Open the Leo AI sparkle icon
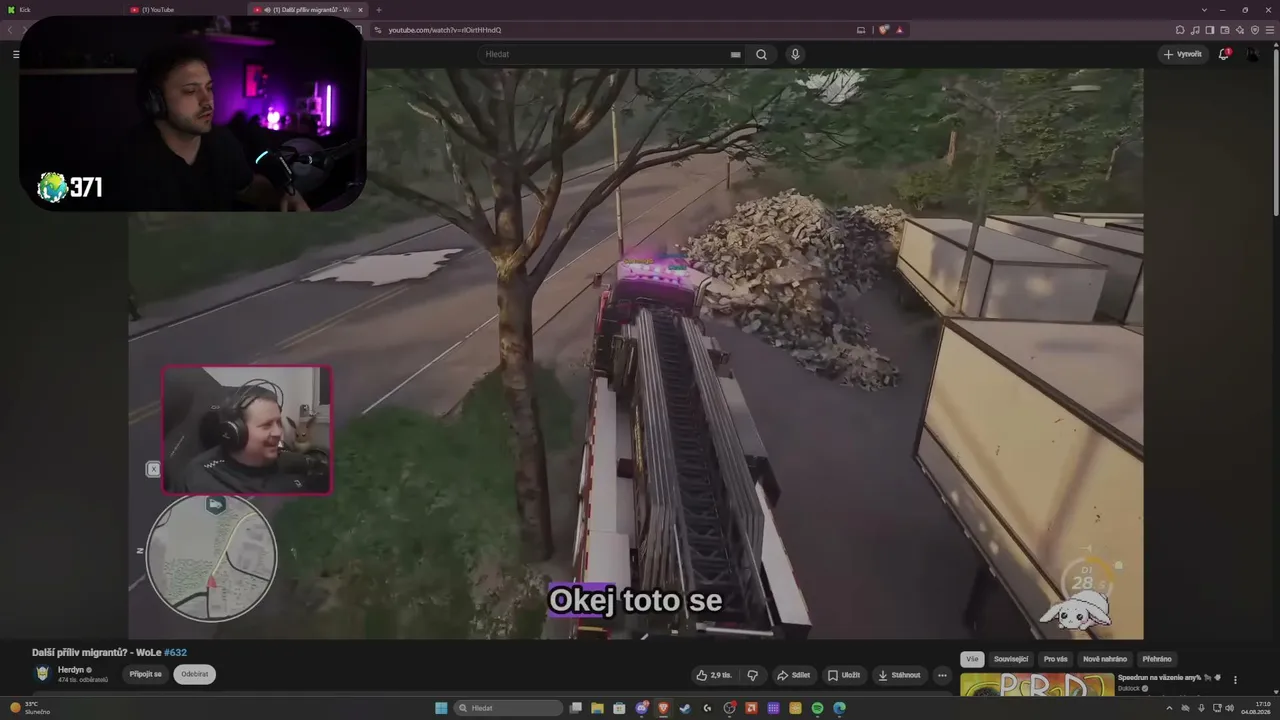This screenshot has width=1280, height=720. [1240, 30]
